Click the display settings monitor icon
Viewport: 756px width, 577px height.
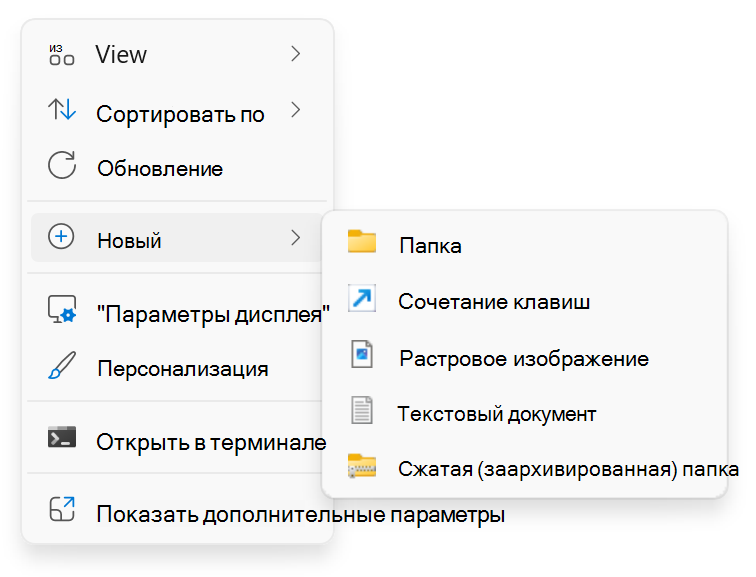62,309
